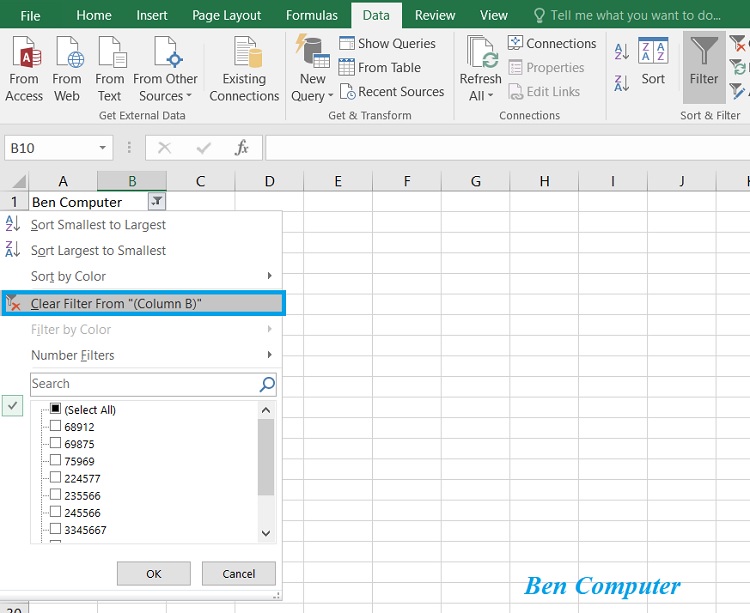Viewport: 750px width, 613px height.
Task: Check the 68912 value
Action: tap(55, 426)
